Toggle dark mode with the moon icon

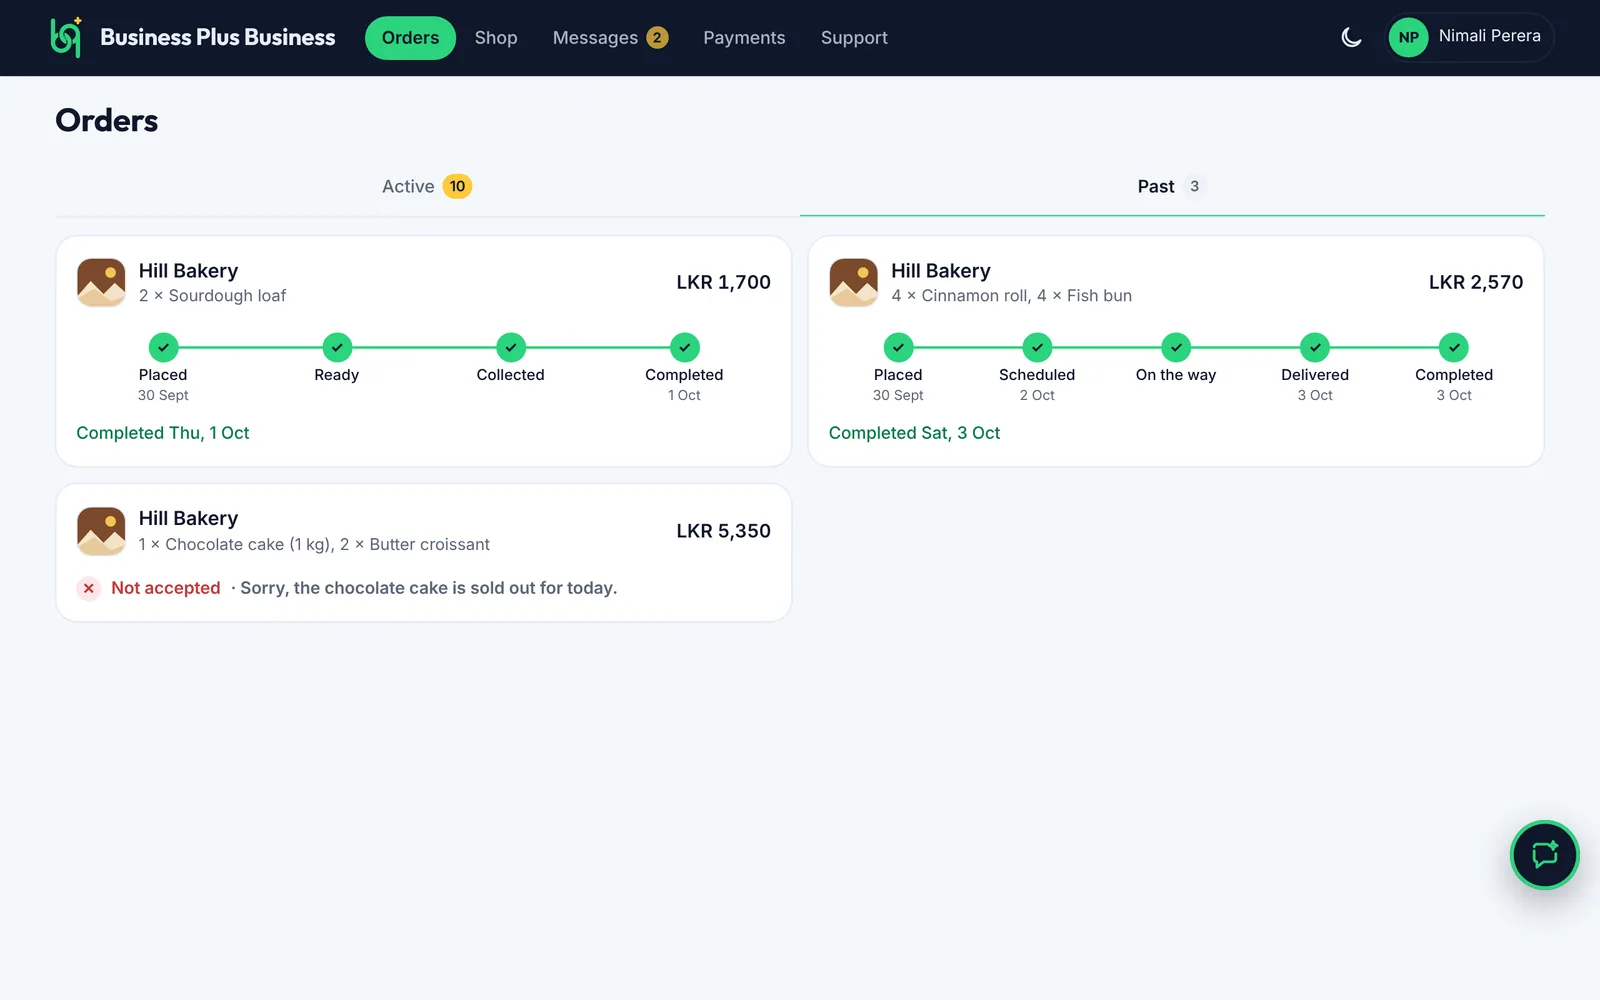coord(1351,38)
